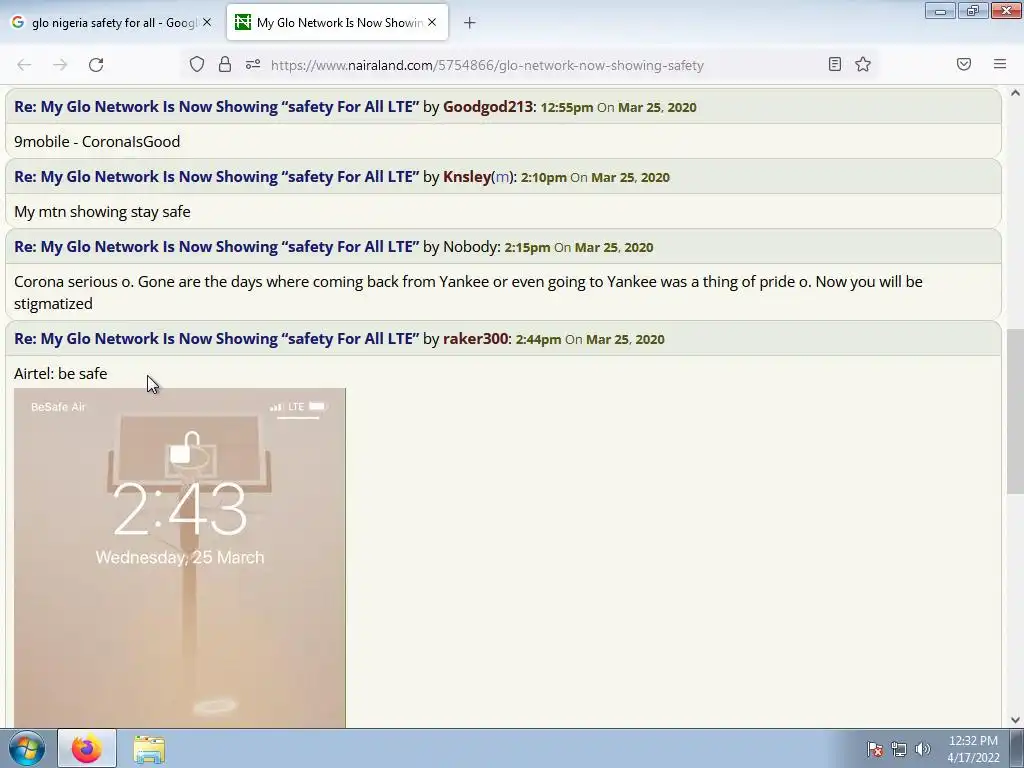Screen dimensions: 1024x768
Task: Open the post title link by raker300
Action: point(216,338)
